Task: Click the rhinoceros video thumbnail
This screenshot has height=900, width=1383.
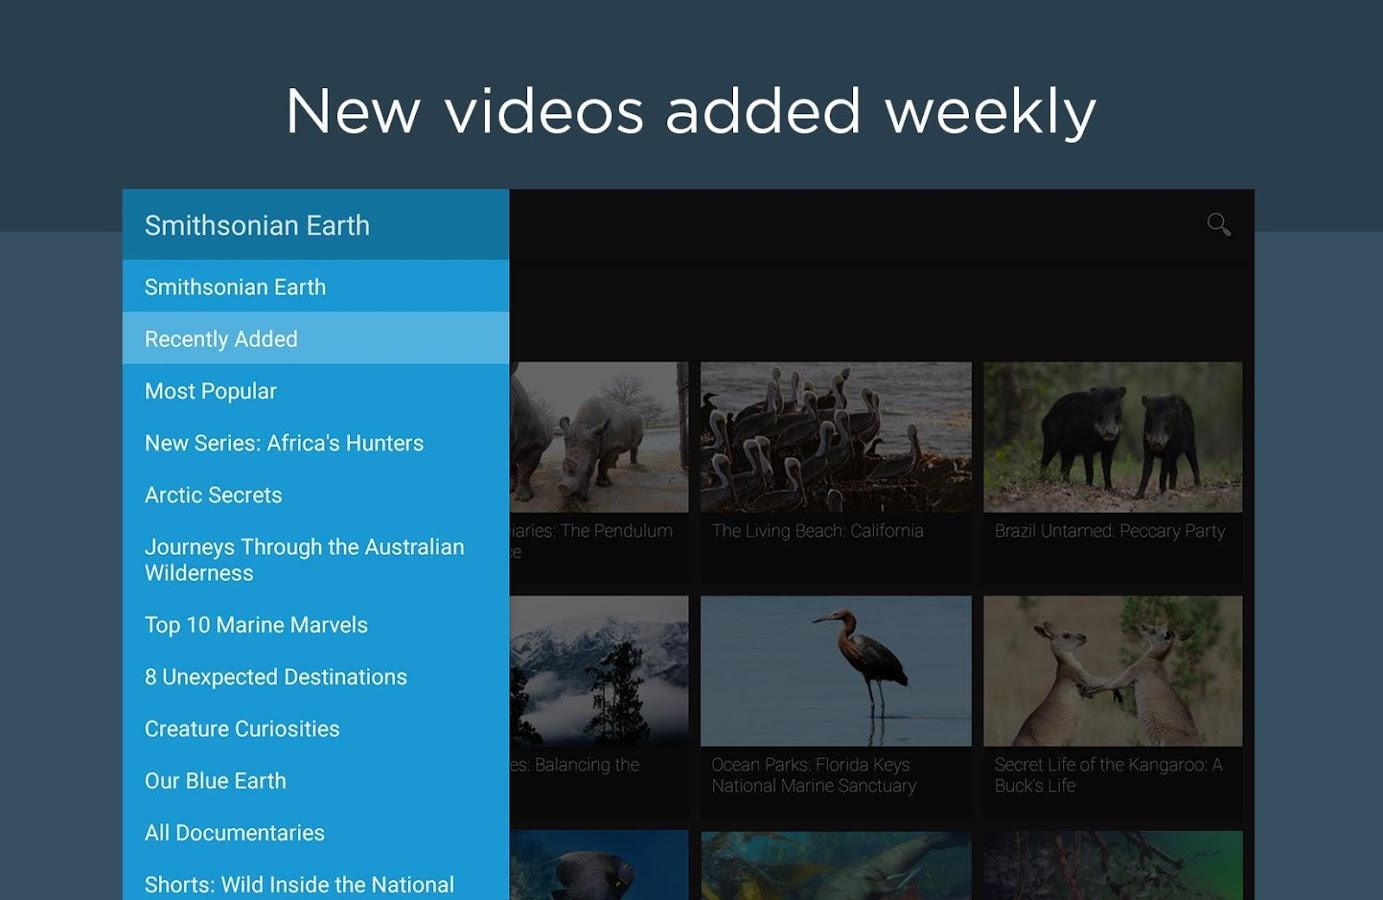Action: pyautogui.click(x=599, y=438)
